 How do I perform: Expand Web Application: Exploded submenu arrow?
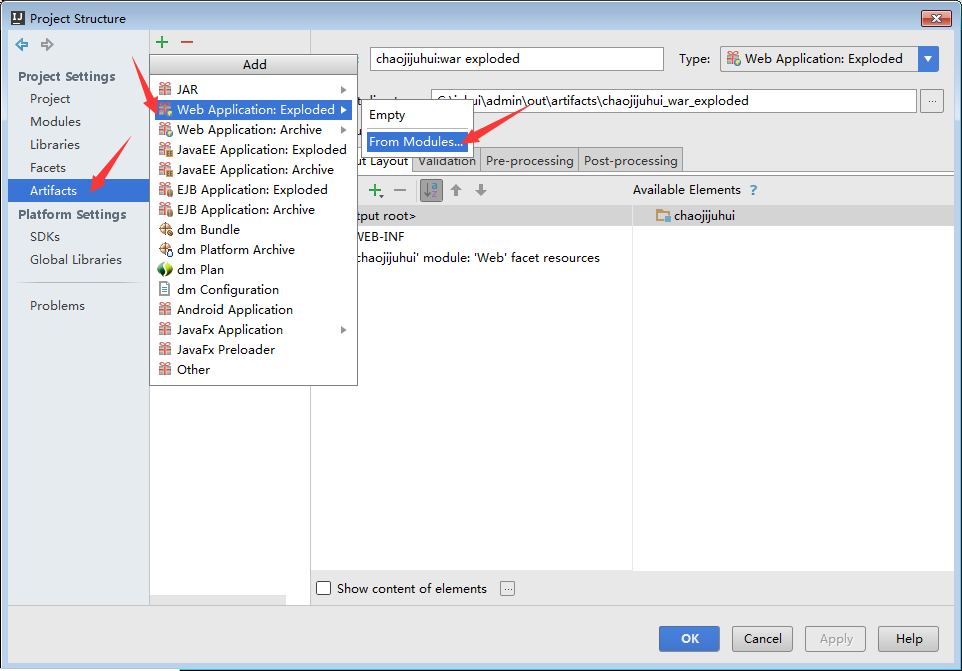(x=344, y=110)
